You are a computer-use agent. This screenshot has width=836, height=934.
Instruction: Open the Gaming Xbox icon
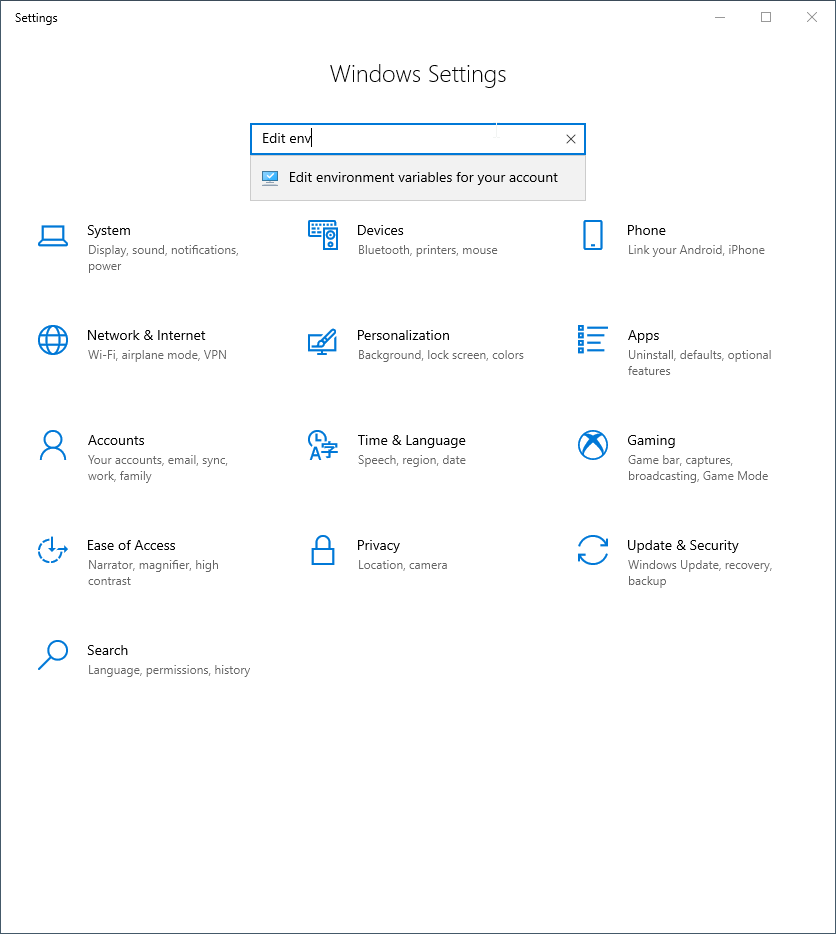point(592,445)
